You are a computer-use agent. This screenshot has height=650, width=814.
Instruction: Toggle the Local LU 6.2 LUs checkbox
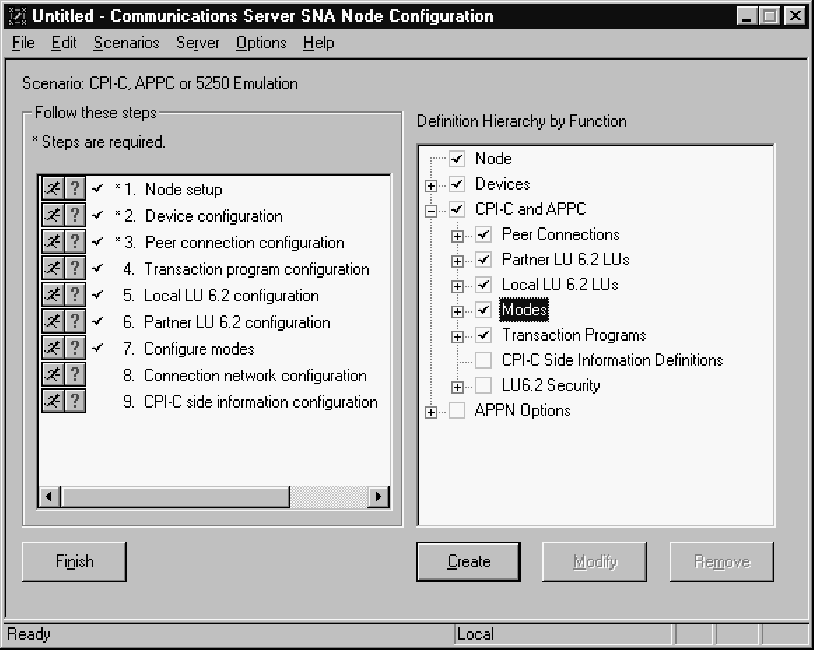coord(483,285)
